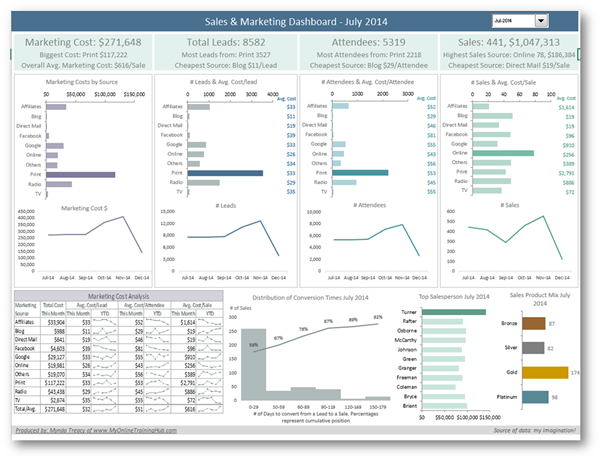Click the Platinum bar in Product Mix
The image size is (601, 461).
click(535, 397)
